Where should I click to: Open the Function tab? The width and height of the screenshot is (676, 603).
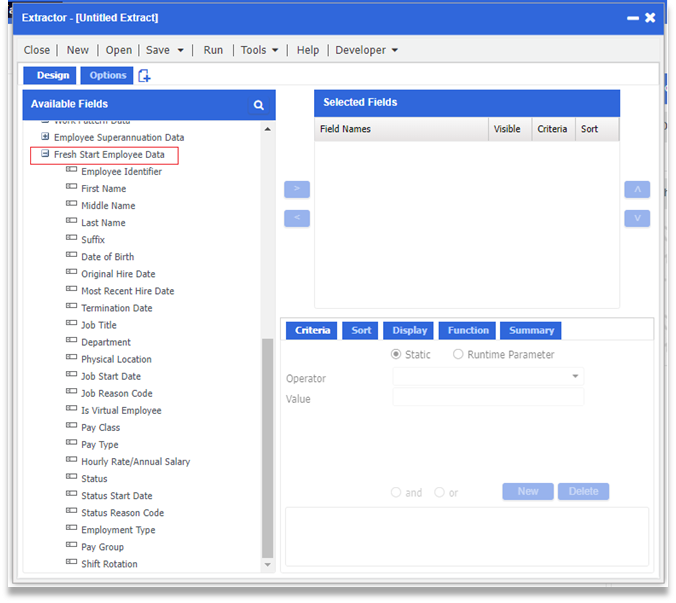(468, 330)
